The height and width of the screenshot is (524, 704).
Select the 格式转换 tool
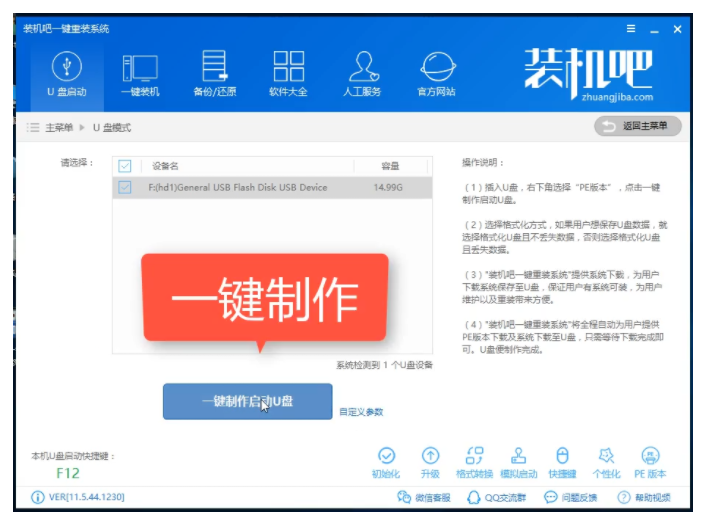(474, 462)
